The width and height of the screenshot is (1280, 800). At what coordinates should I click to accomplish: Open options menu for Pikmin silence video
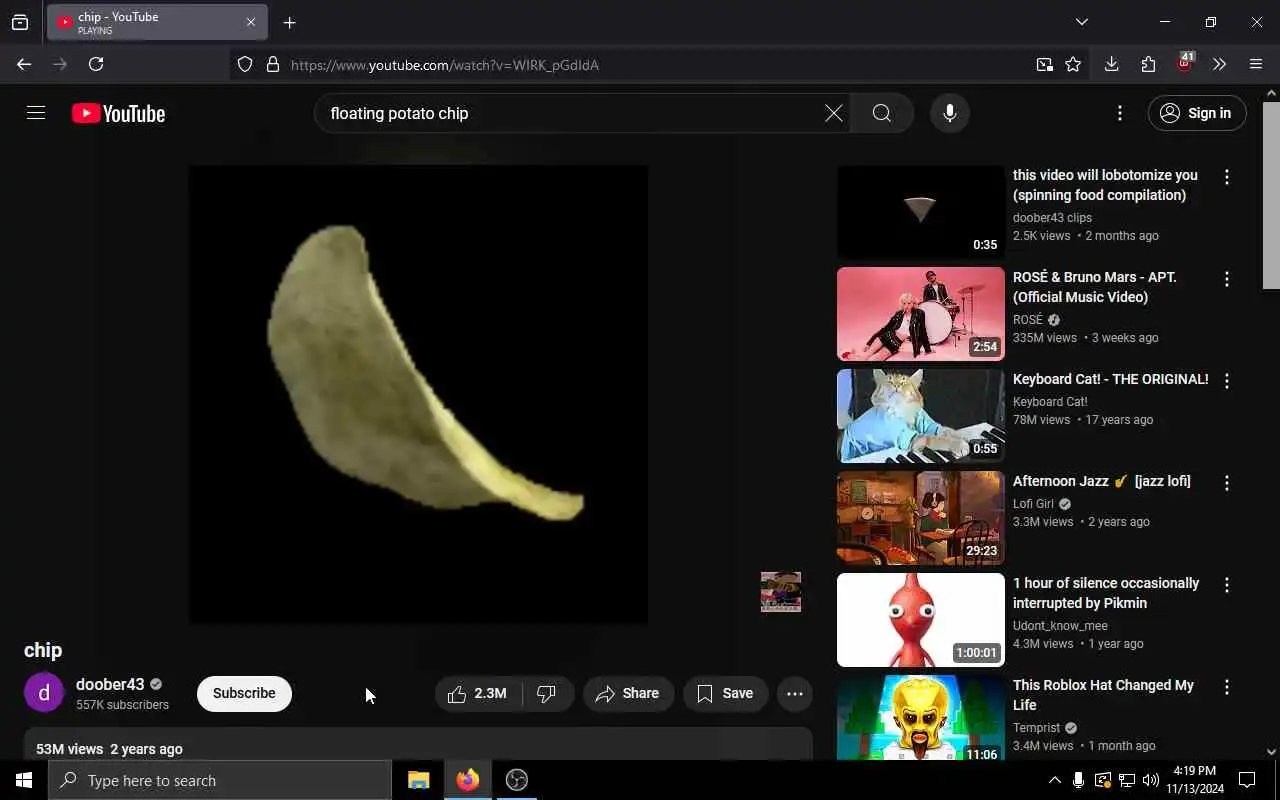(x=1227, y=585)
